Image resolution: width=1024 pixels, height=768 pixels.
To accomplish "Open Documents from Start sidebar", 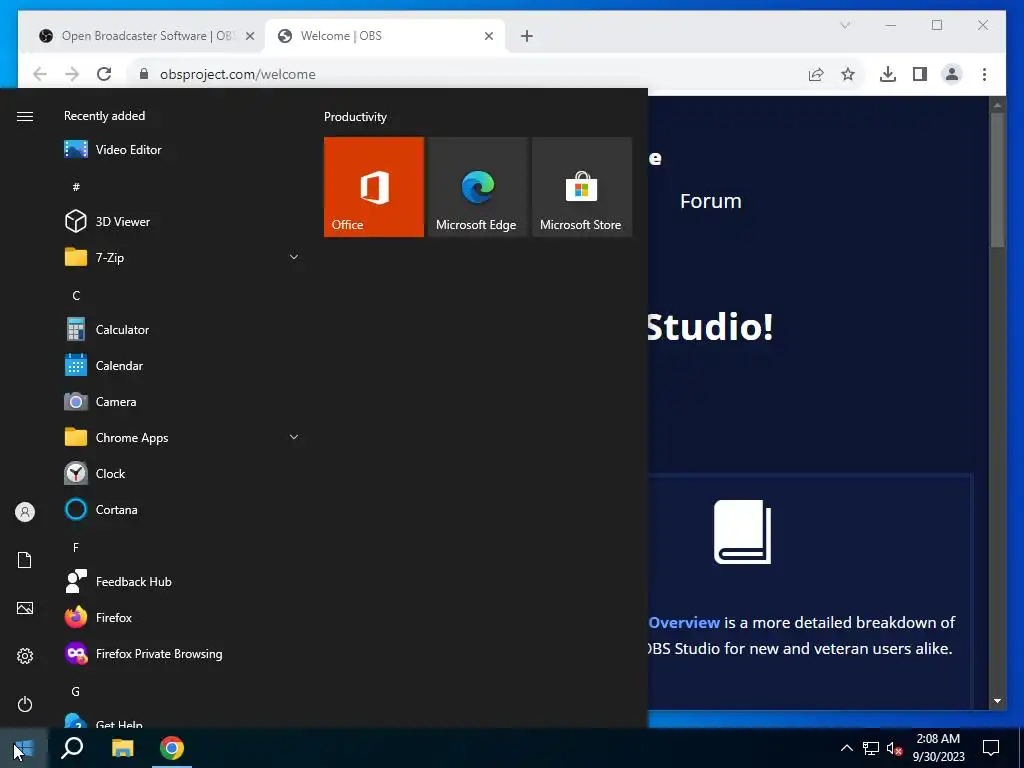I will click(25, 560).
